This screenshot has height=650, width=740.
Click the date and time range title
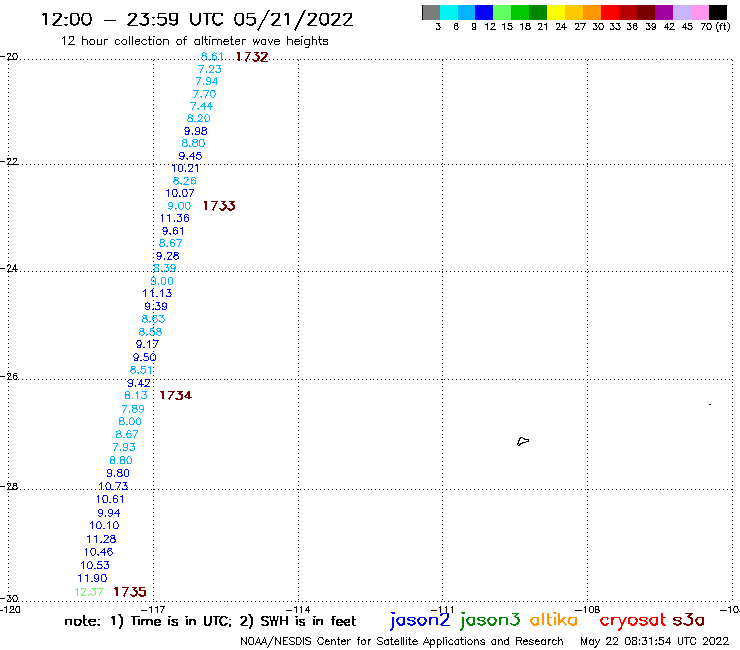coord(197,19)
